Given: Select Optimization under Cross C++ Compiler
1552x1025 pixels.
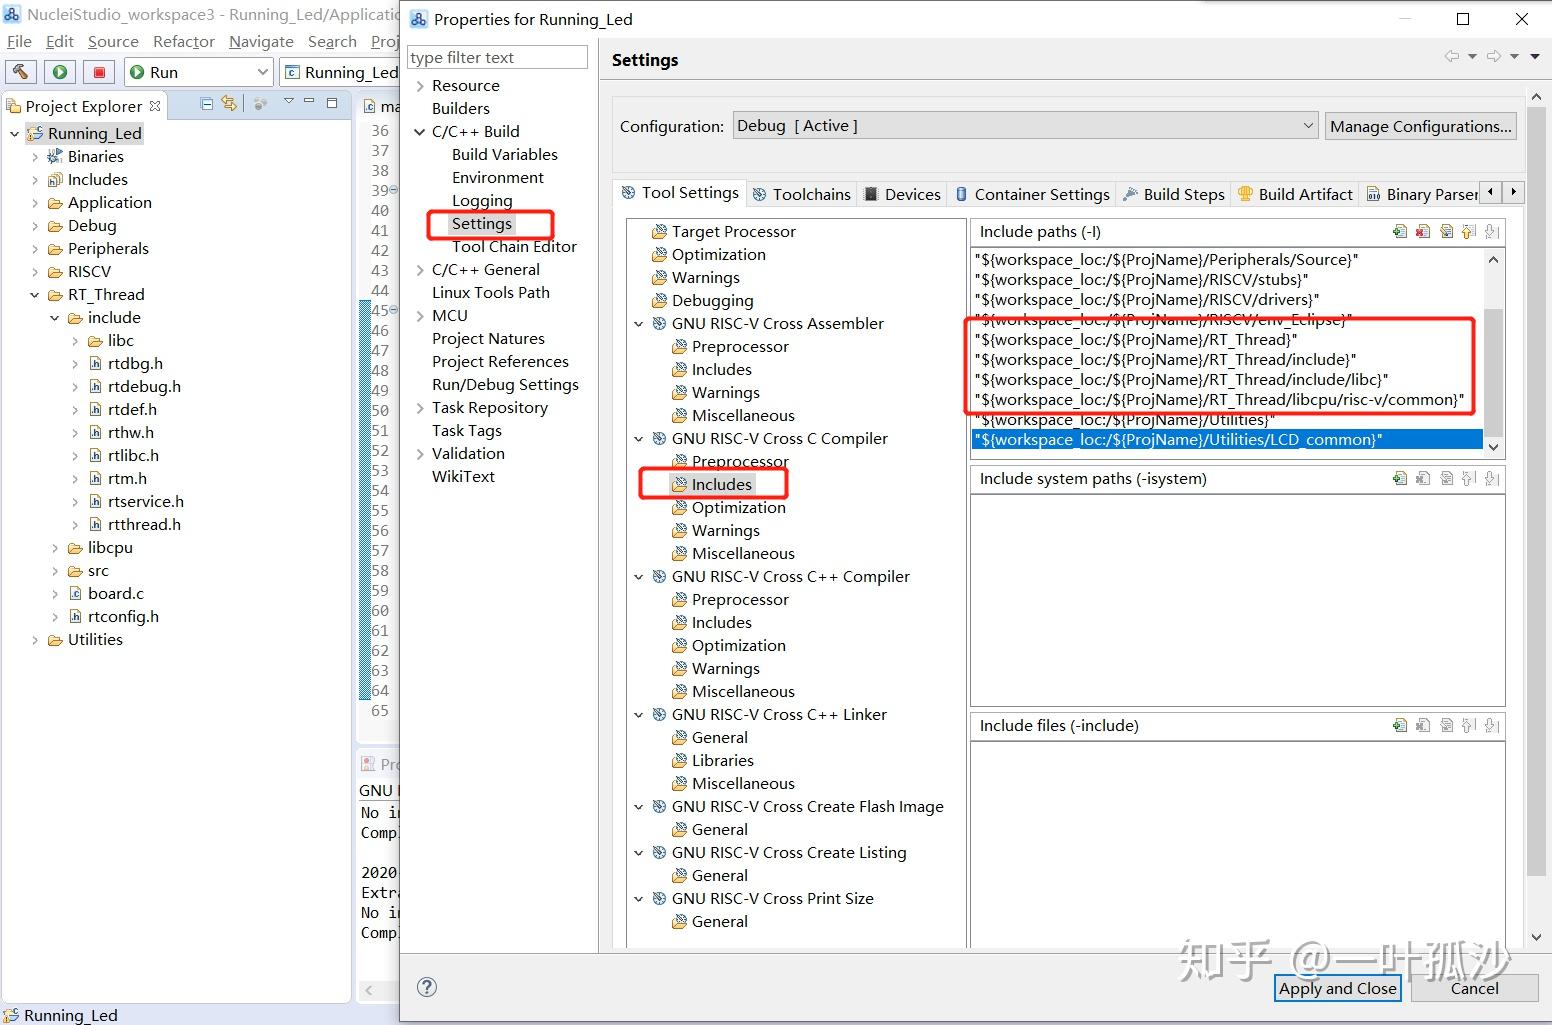Looking at the screenshot, I should 738,645.
